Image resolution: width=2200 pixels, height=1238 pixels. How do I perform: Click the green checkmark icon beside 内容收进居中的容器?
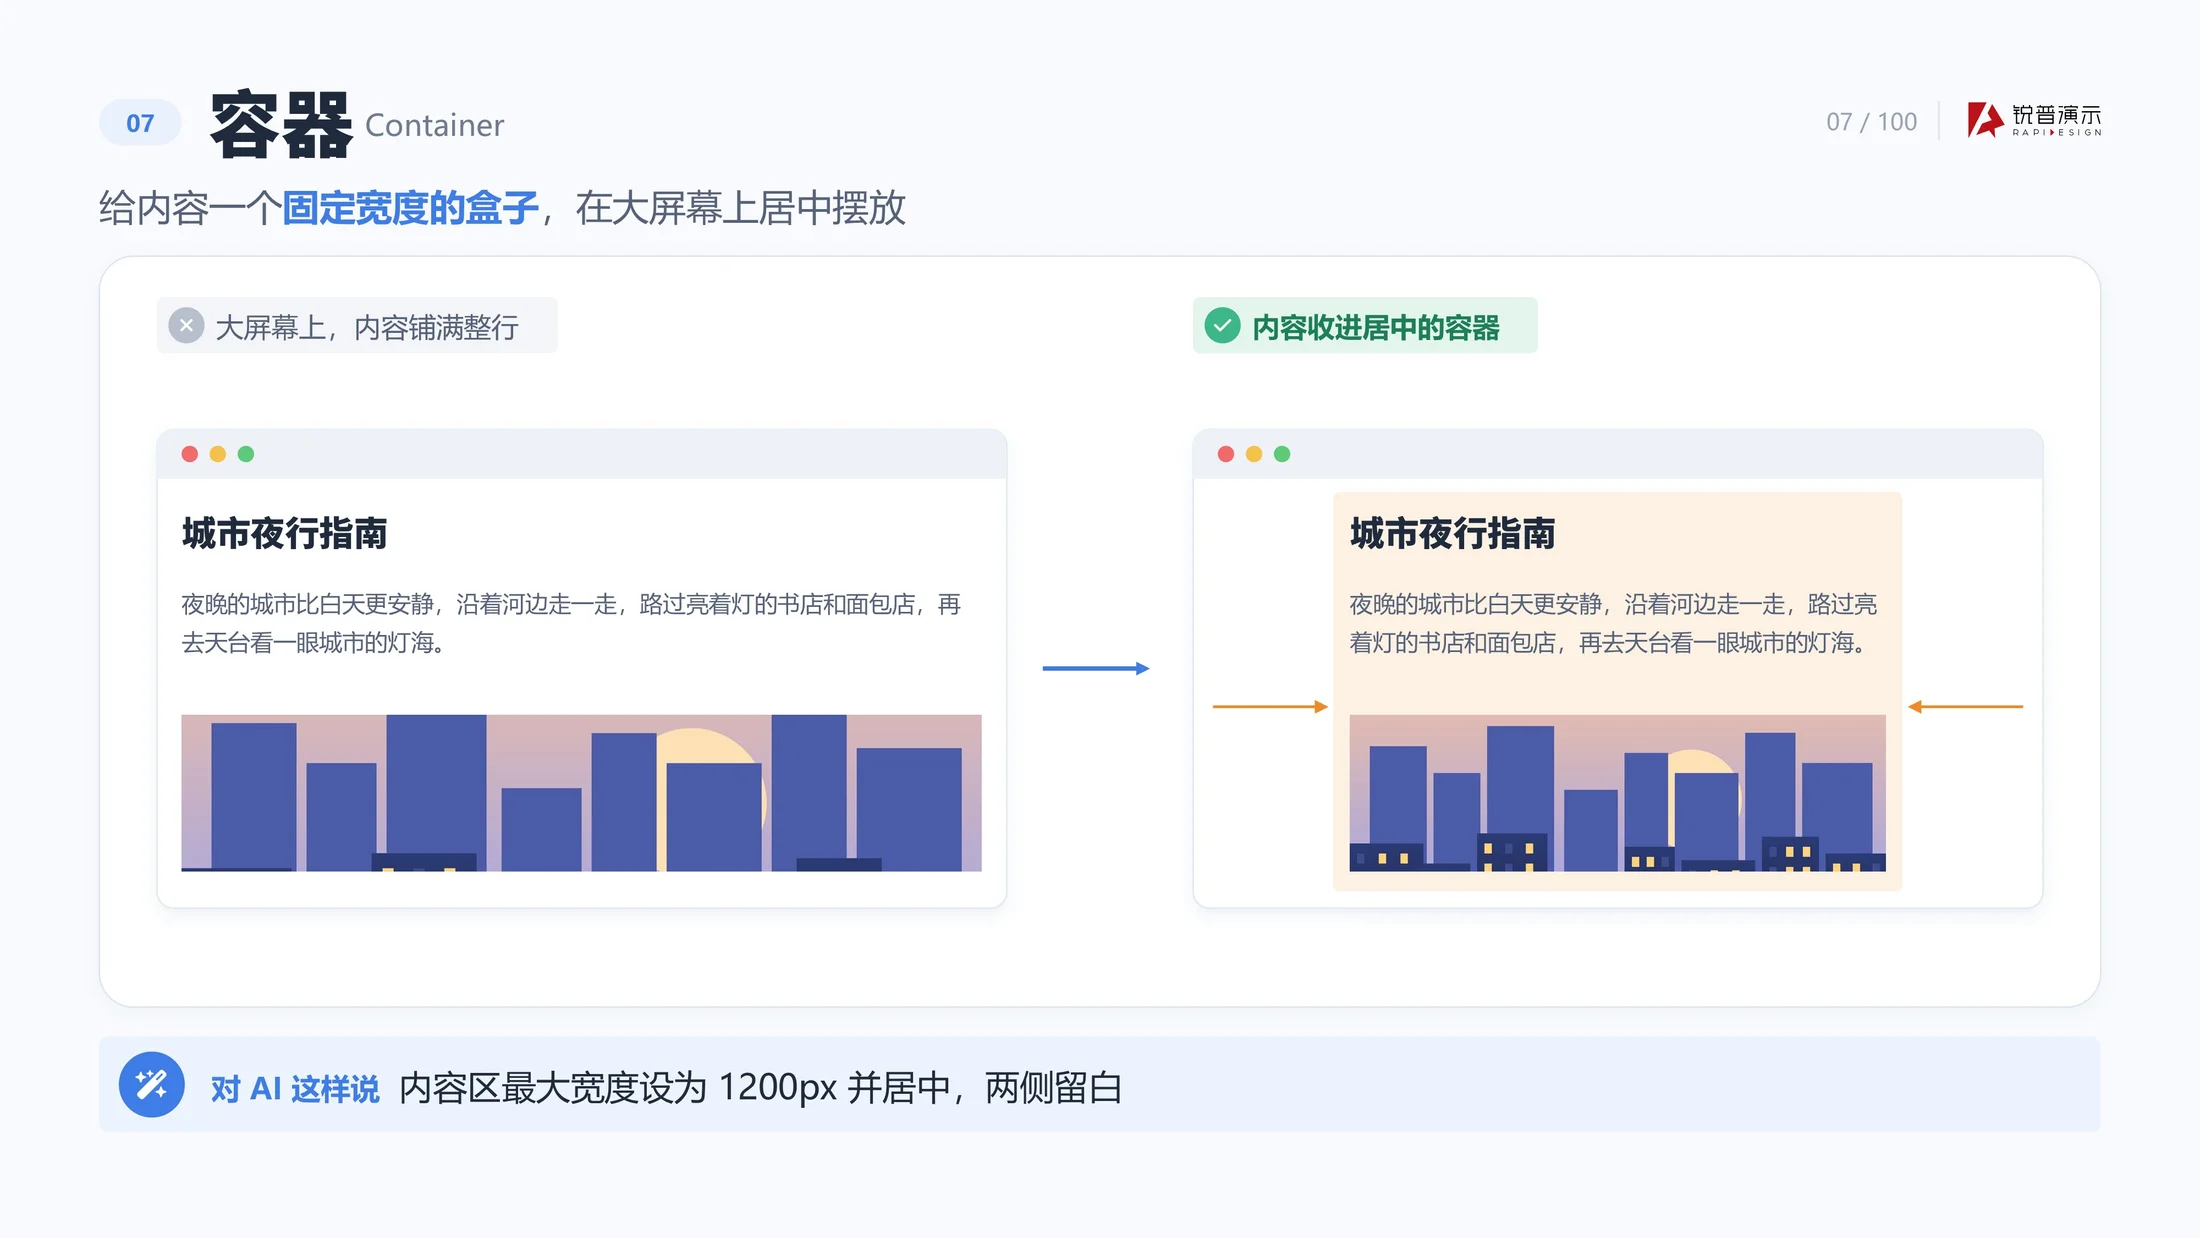(1222, 326)
